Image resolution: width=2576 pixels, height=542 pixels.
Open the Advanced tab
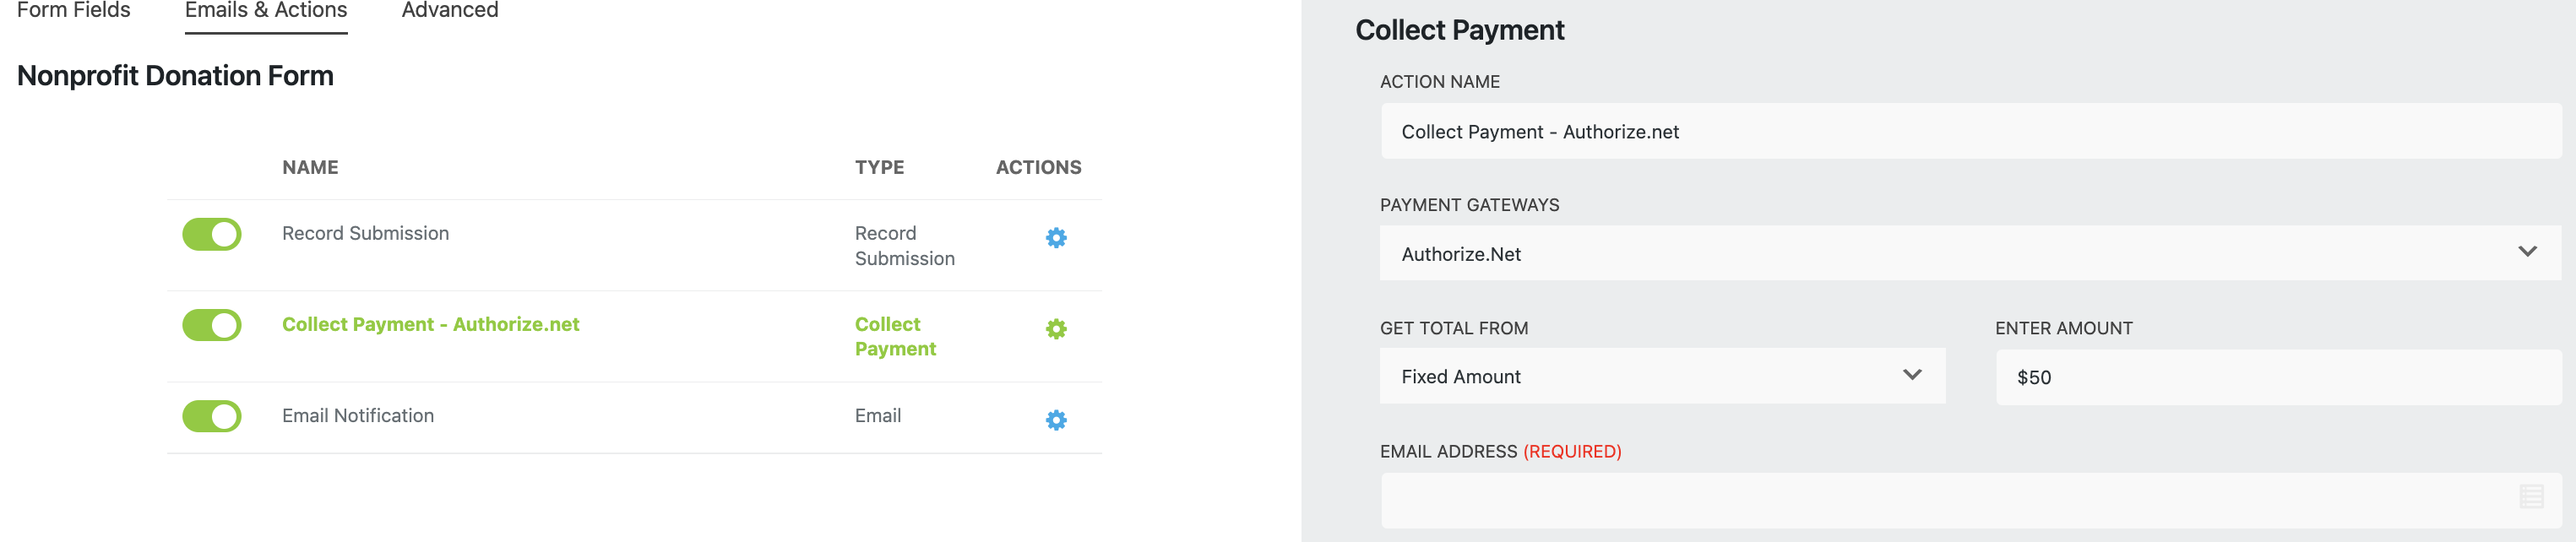pos(449,10)
